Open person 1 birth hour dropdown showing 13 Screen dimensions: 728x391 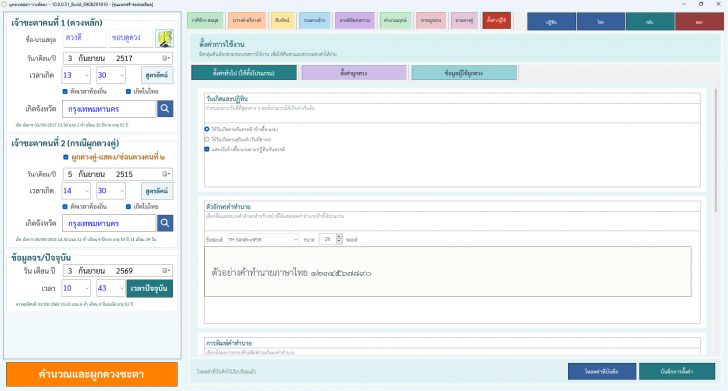[76, 75]
